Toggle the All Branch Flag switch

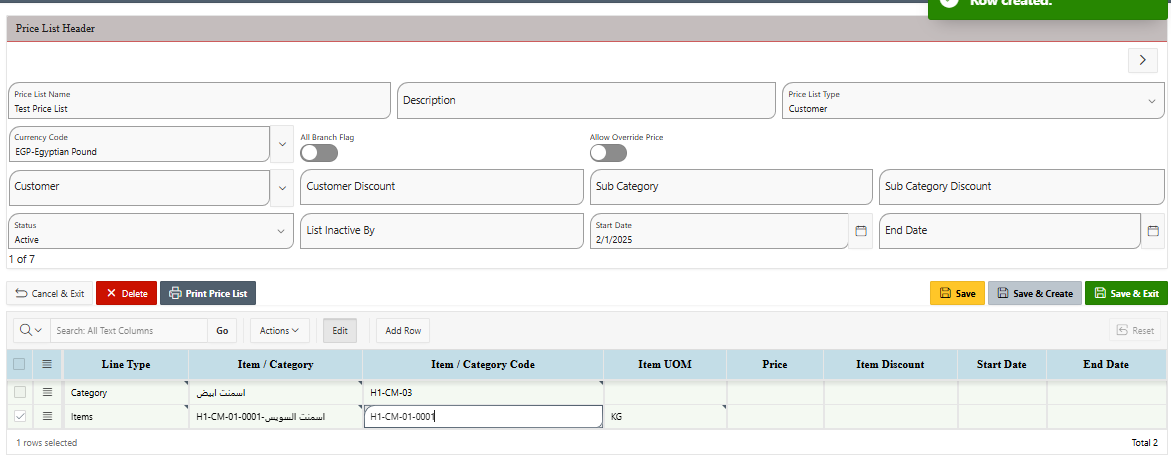coord(319,153)
